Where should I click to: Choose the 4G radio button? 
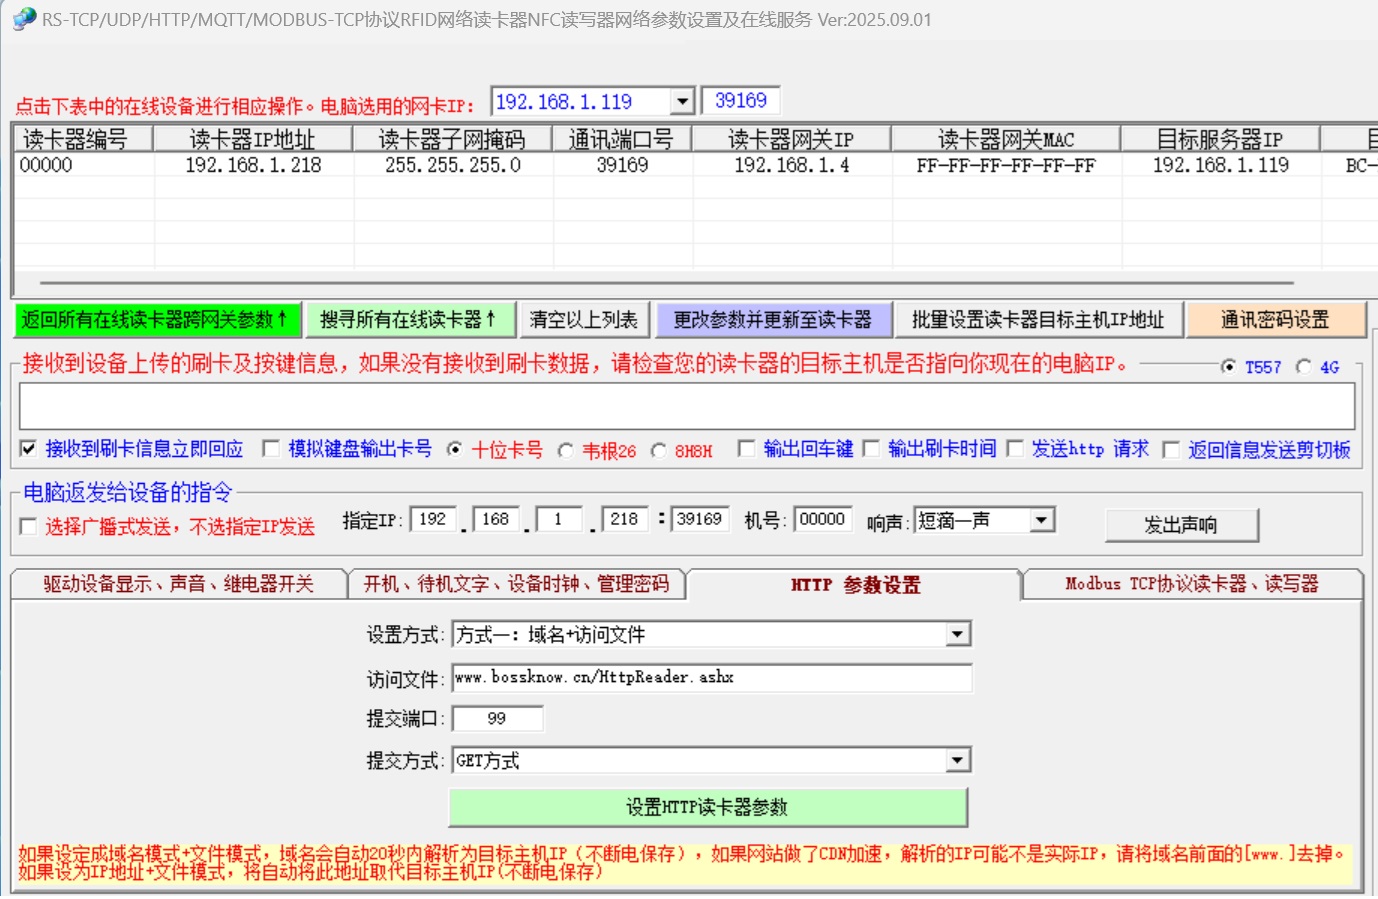1303,367
